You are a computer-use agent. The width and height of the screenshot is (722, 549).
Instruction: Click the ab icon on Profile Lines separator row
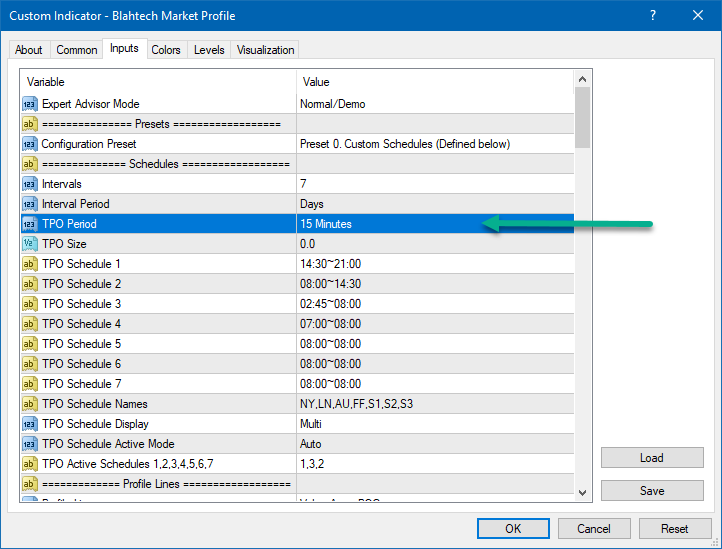29,484
